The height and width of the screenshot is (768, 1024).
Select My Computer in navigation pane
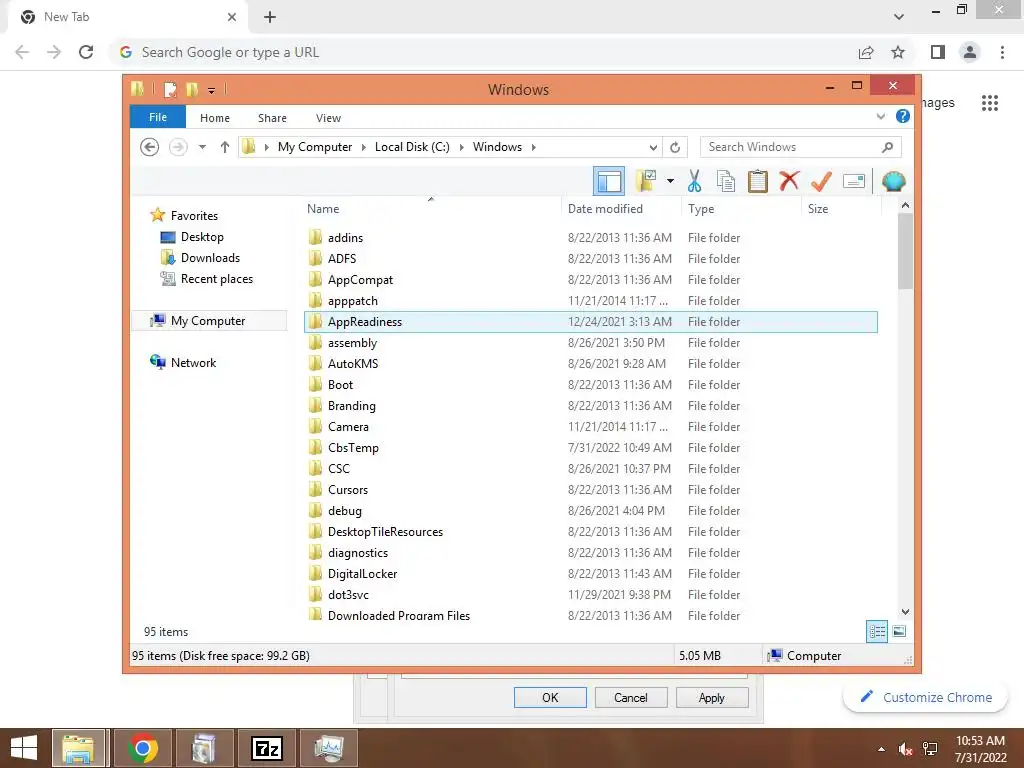point(208,321)
